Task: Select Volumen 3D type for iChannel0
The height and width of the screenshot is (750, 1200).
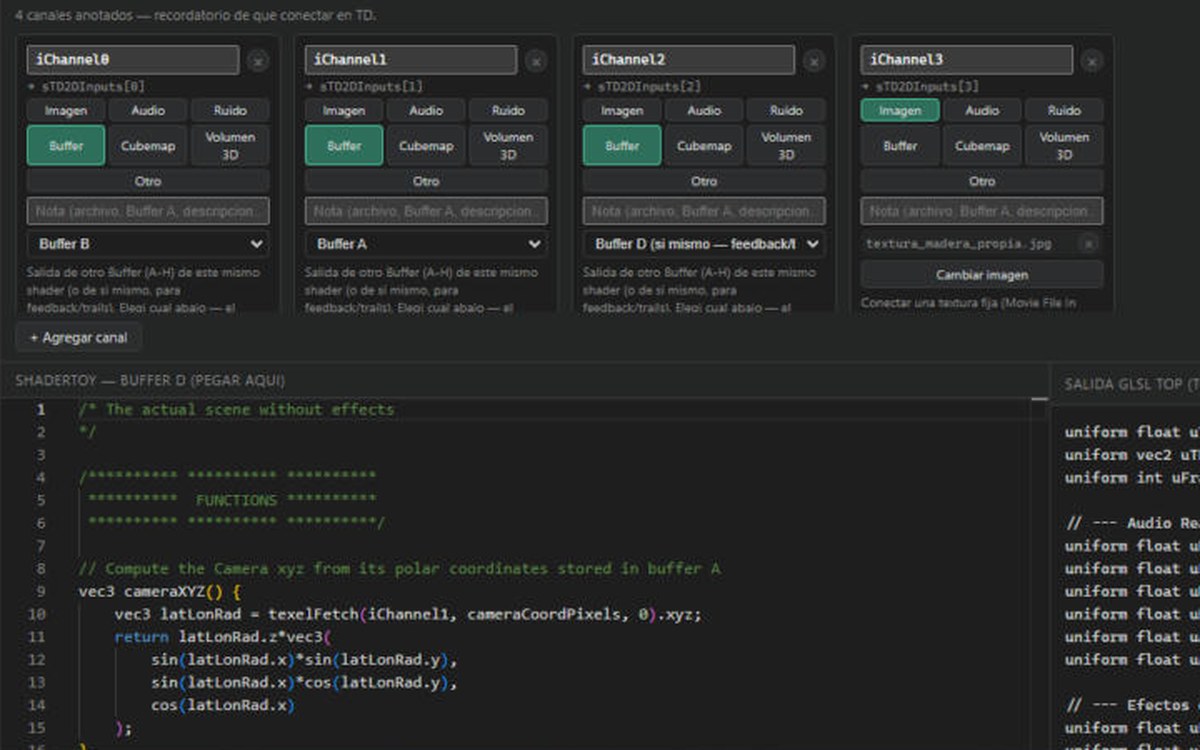Action: (x=230, y=145)
